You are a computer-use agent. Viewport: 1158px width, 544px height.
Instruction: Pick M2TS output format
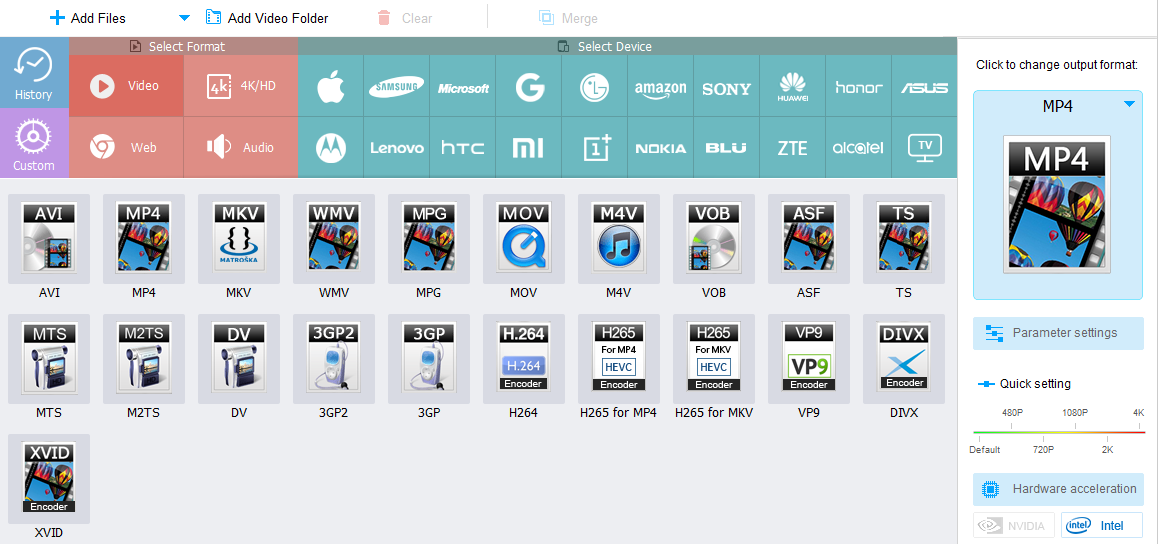point(144,359)
